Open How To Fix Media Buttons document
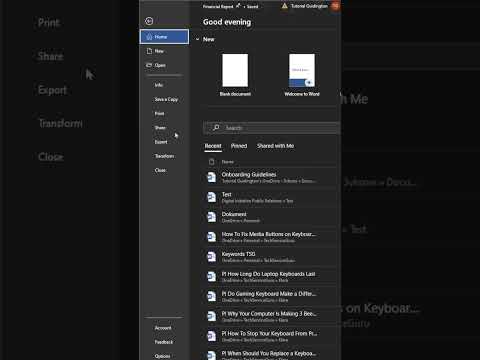480x360 pixels. pos(270,237)
